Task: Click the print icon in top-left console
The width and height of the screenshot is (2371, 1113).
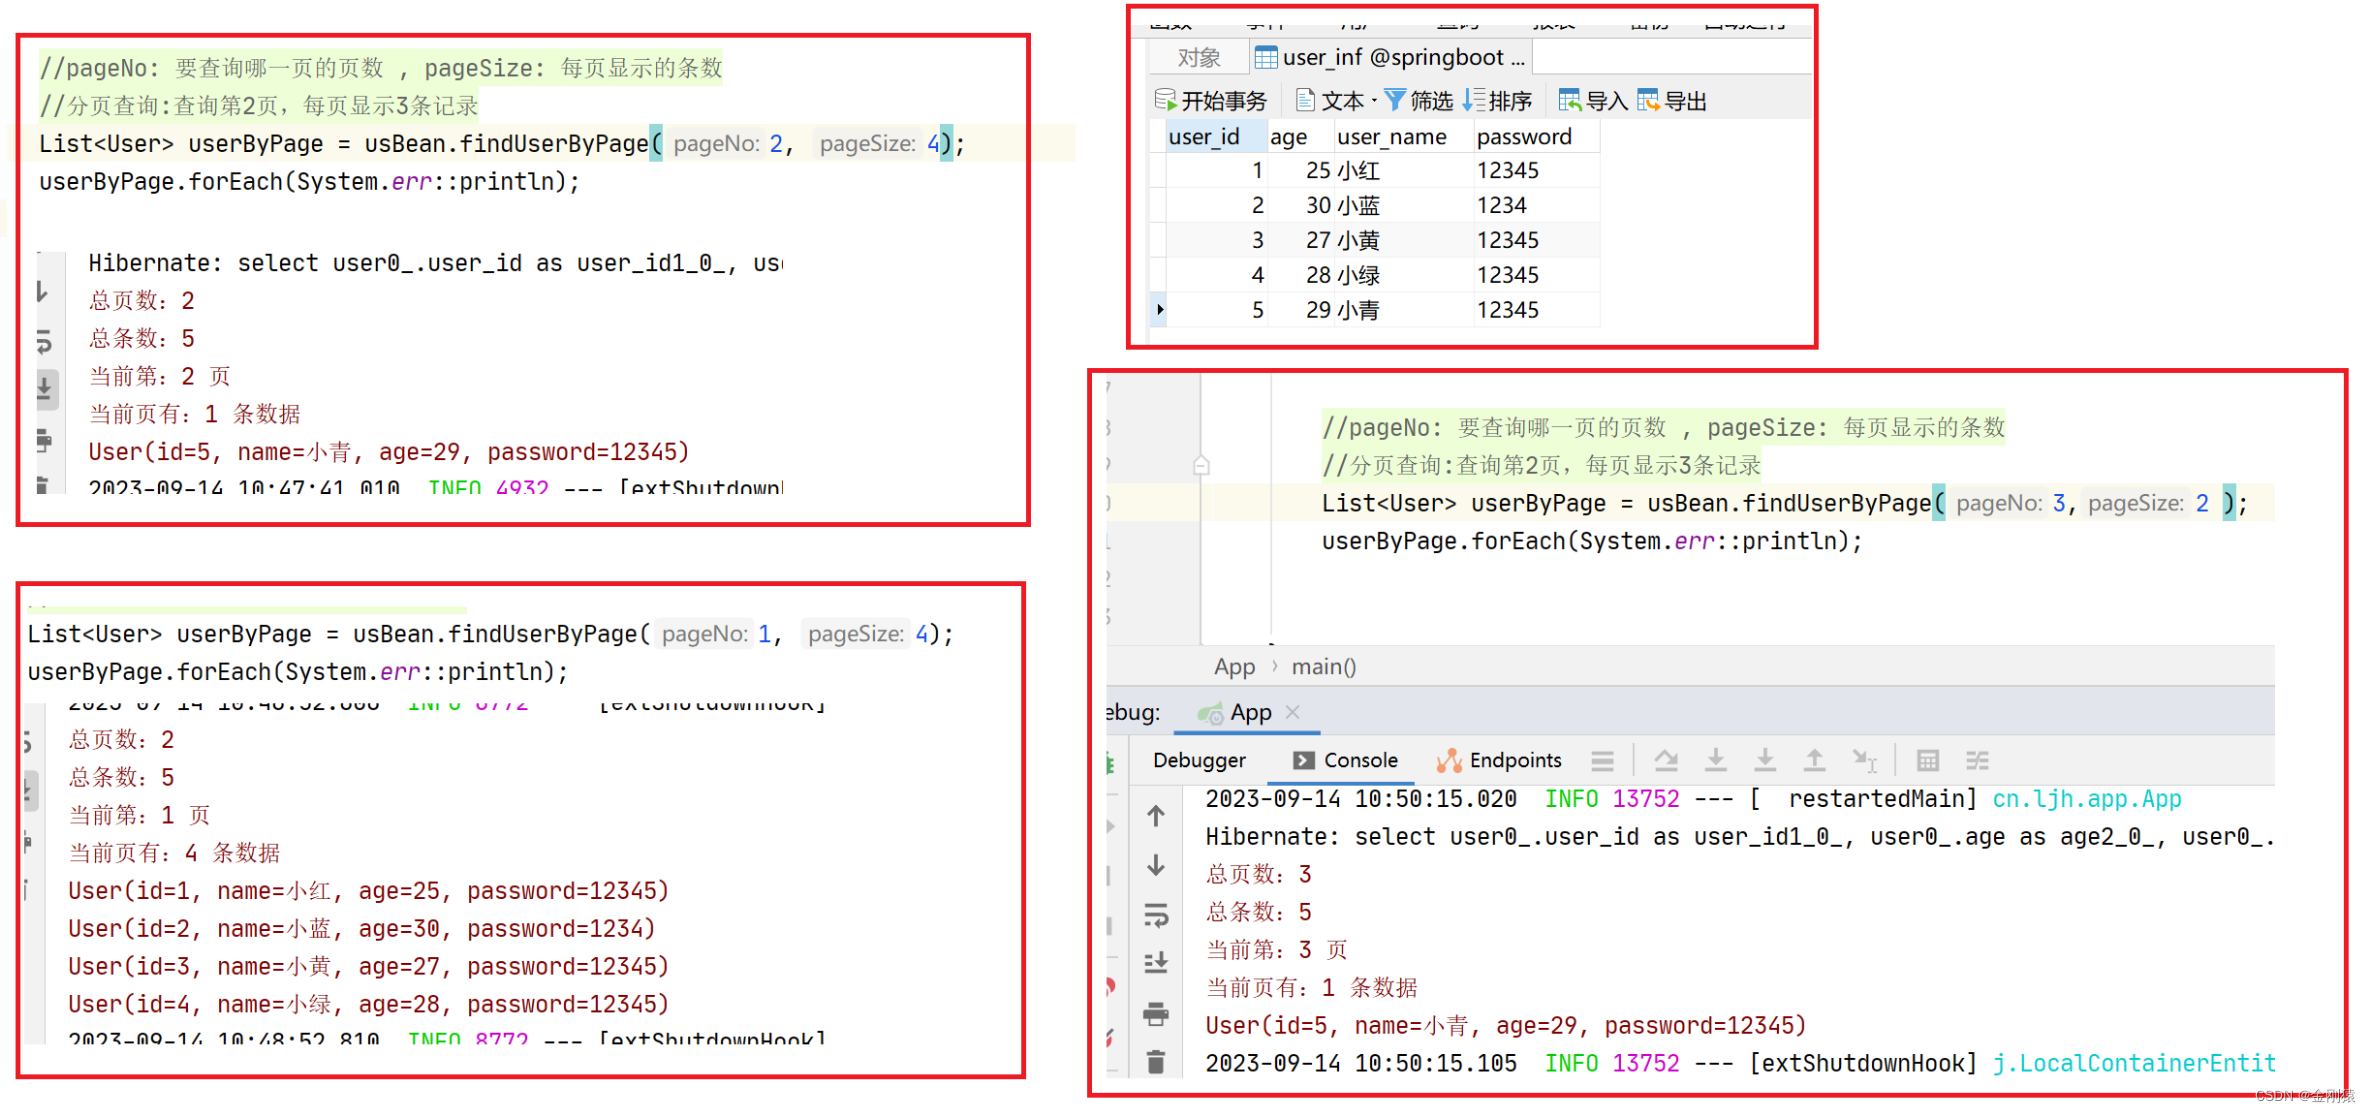Action: (x=44, y=439)
